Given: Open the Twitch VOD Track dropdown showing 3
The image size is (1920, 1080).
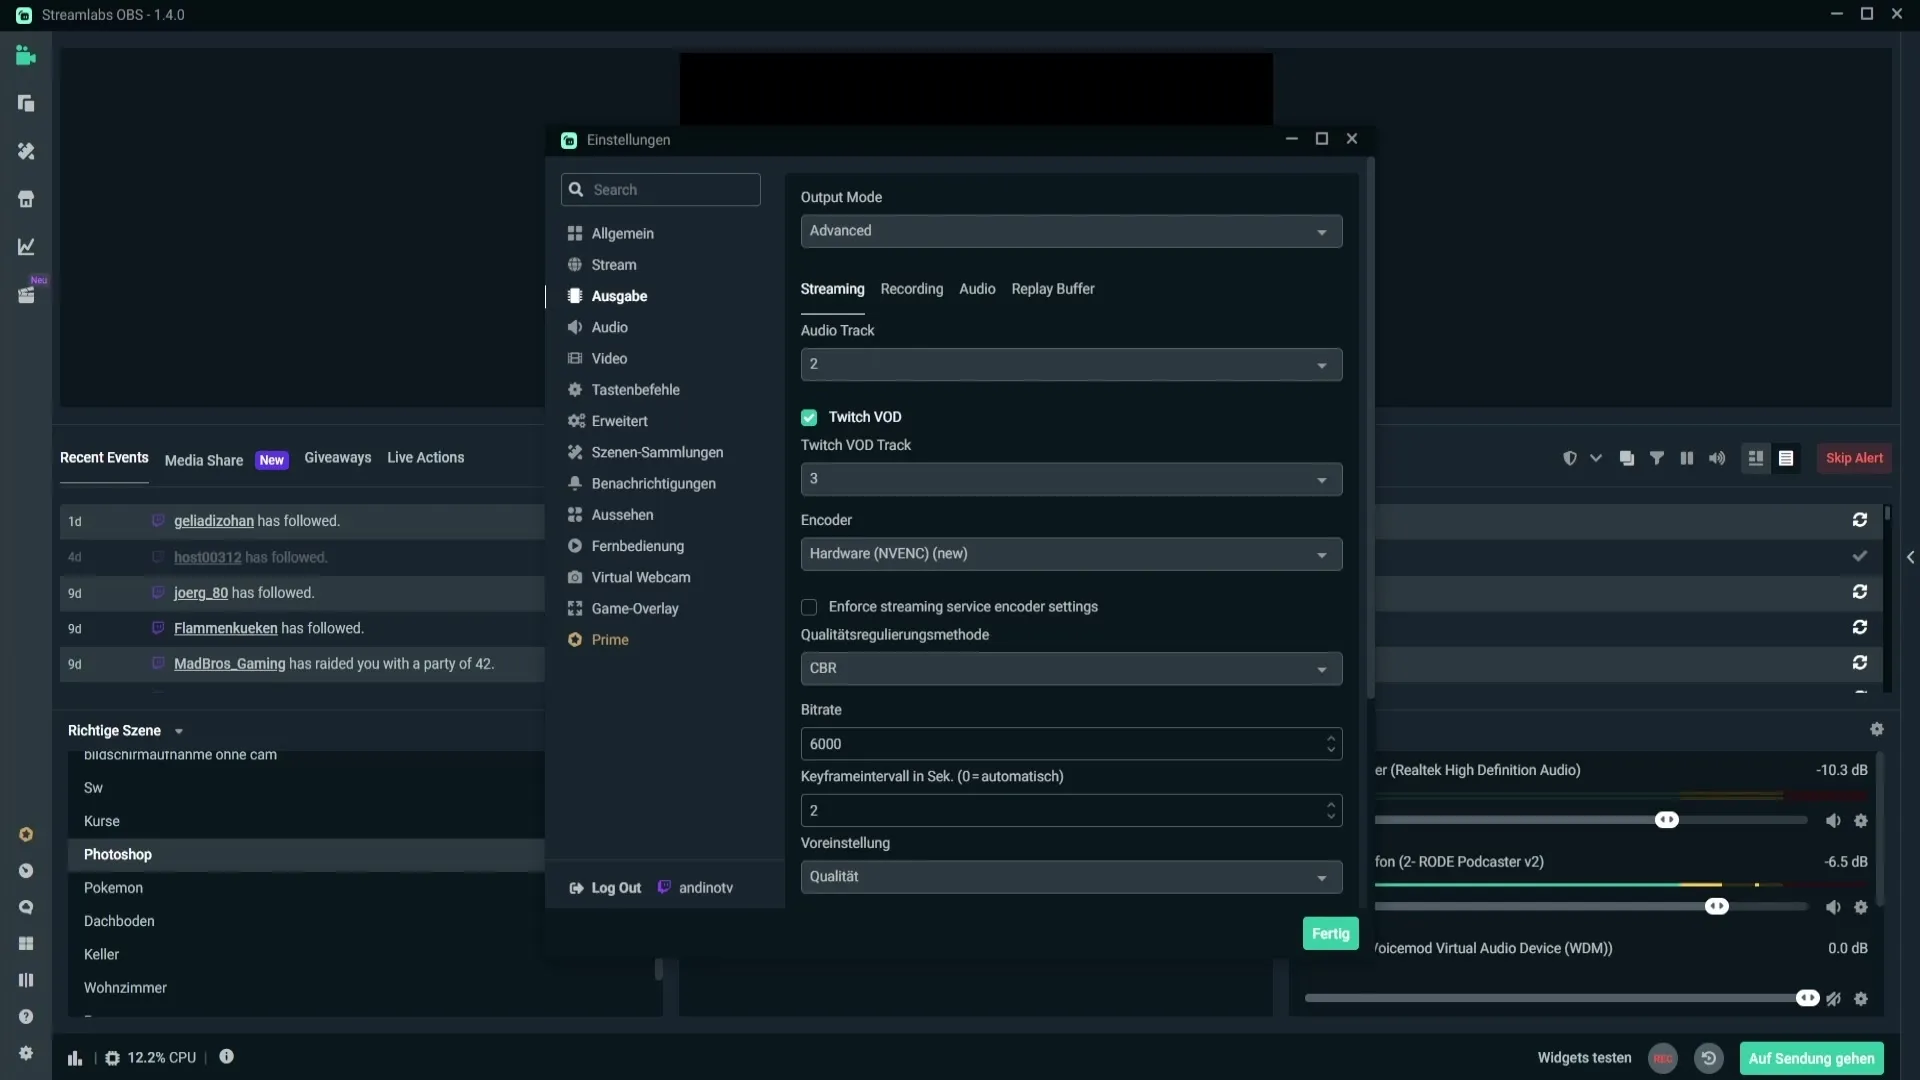Looking at the screenshot, I should (x=1071, y=479).
